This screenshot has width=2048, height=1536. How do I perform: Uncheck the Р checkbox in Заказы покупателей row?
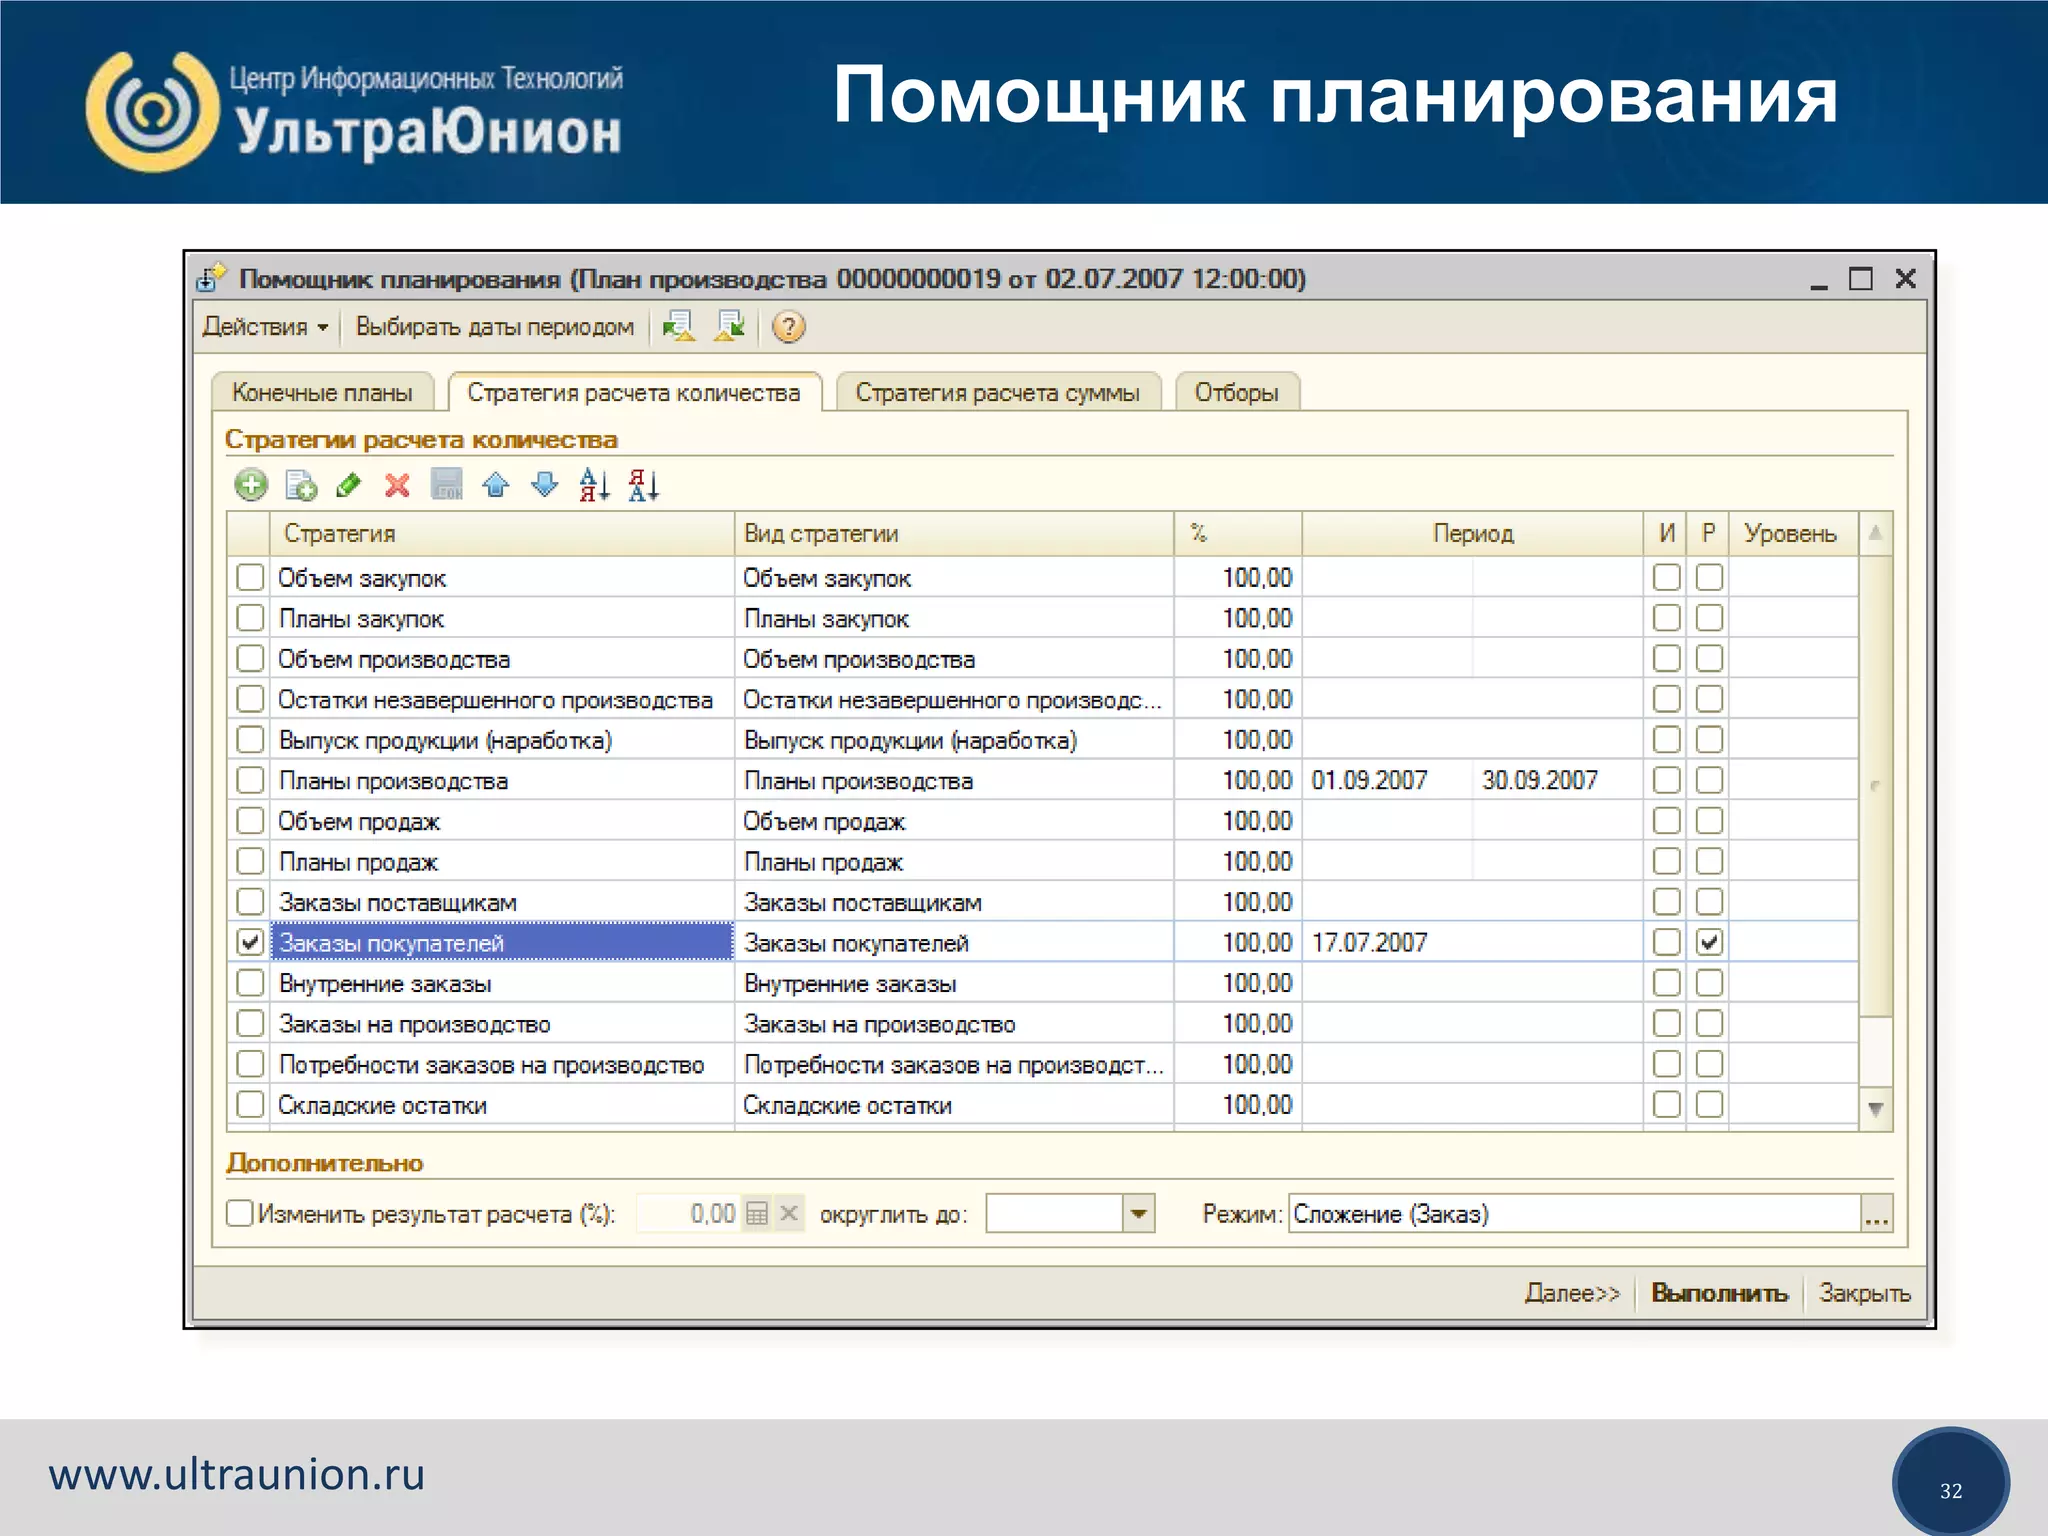(1710, 942)
